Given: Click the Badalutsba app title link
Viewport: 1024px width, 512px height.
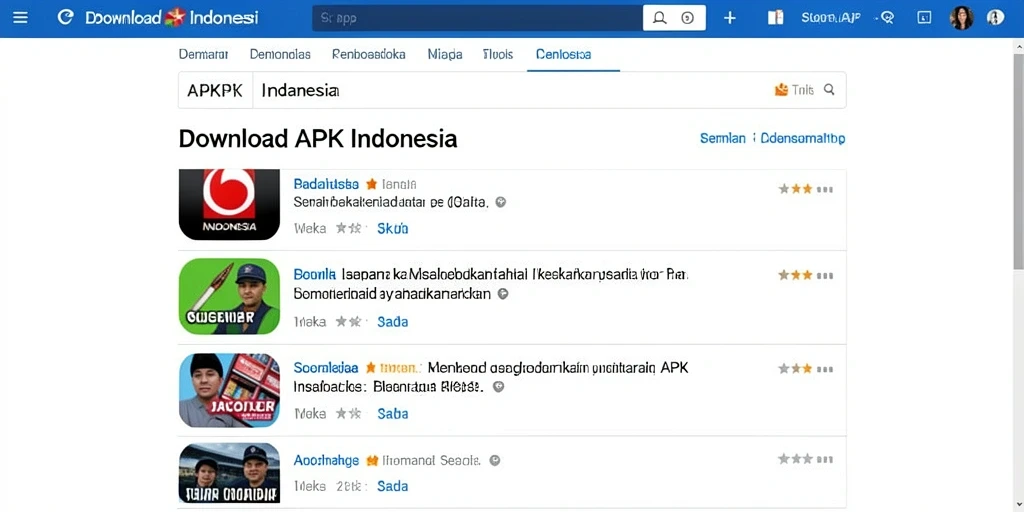Looking at the screenshot, I should pos(326,184).
